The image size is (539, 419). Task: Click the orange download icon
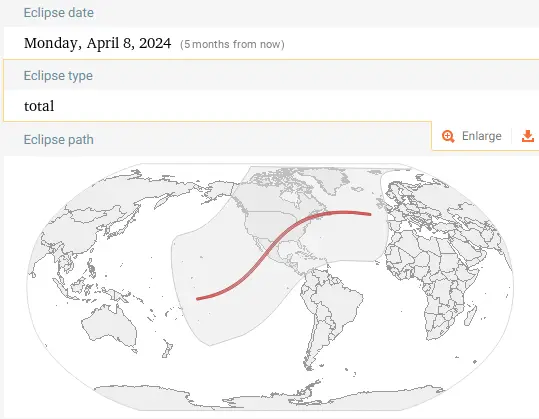click(x=528, y=136)
